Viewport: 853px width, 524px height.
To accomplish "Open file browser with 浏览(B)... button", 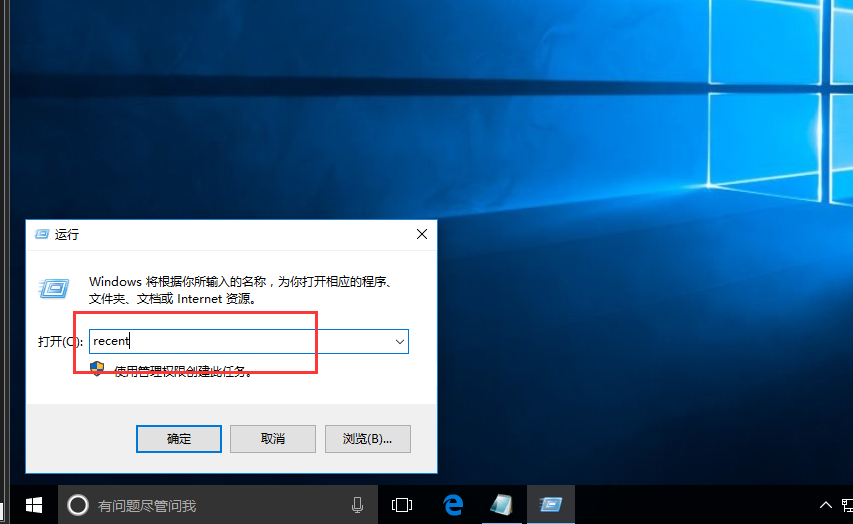I will [367, 439].
